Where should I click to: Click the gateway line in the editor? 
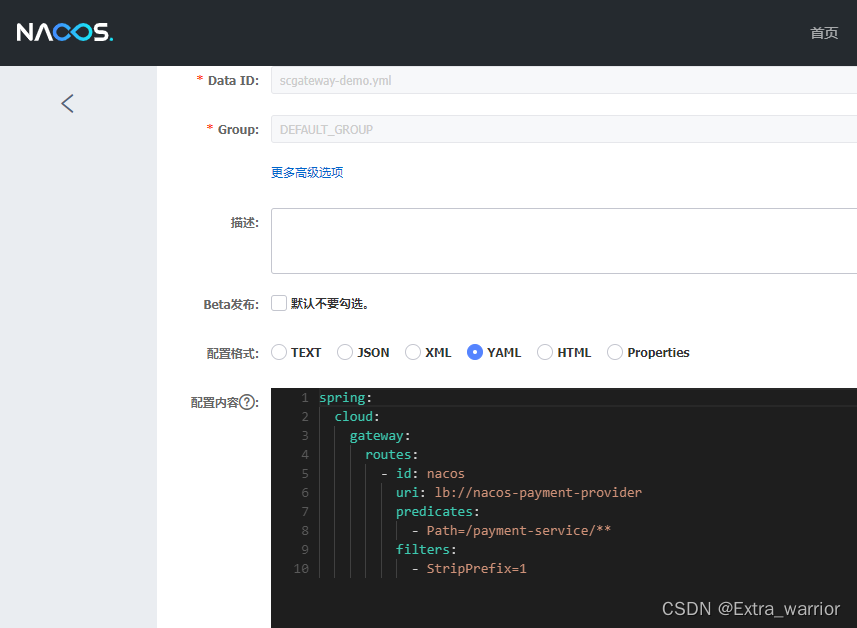coord(378,435)
